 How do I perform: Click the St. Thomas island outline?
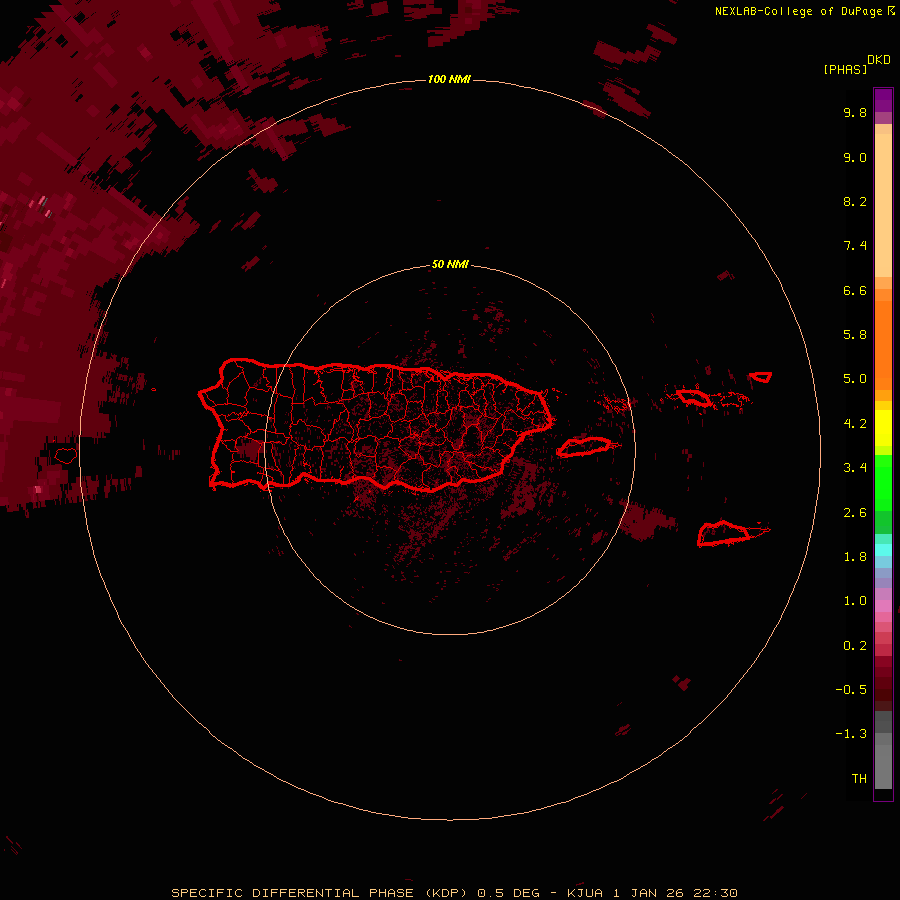click(x=693, y=397)
